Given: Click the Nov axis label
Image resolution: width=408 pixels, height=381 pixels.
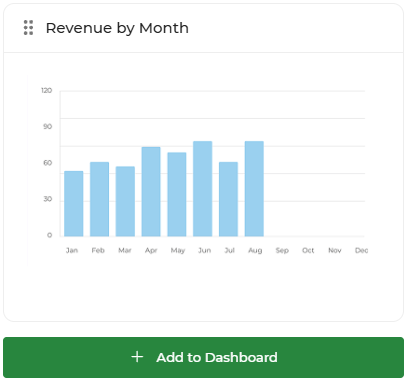Looking at the screenshot, I should 335,250.
